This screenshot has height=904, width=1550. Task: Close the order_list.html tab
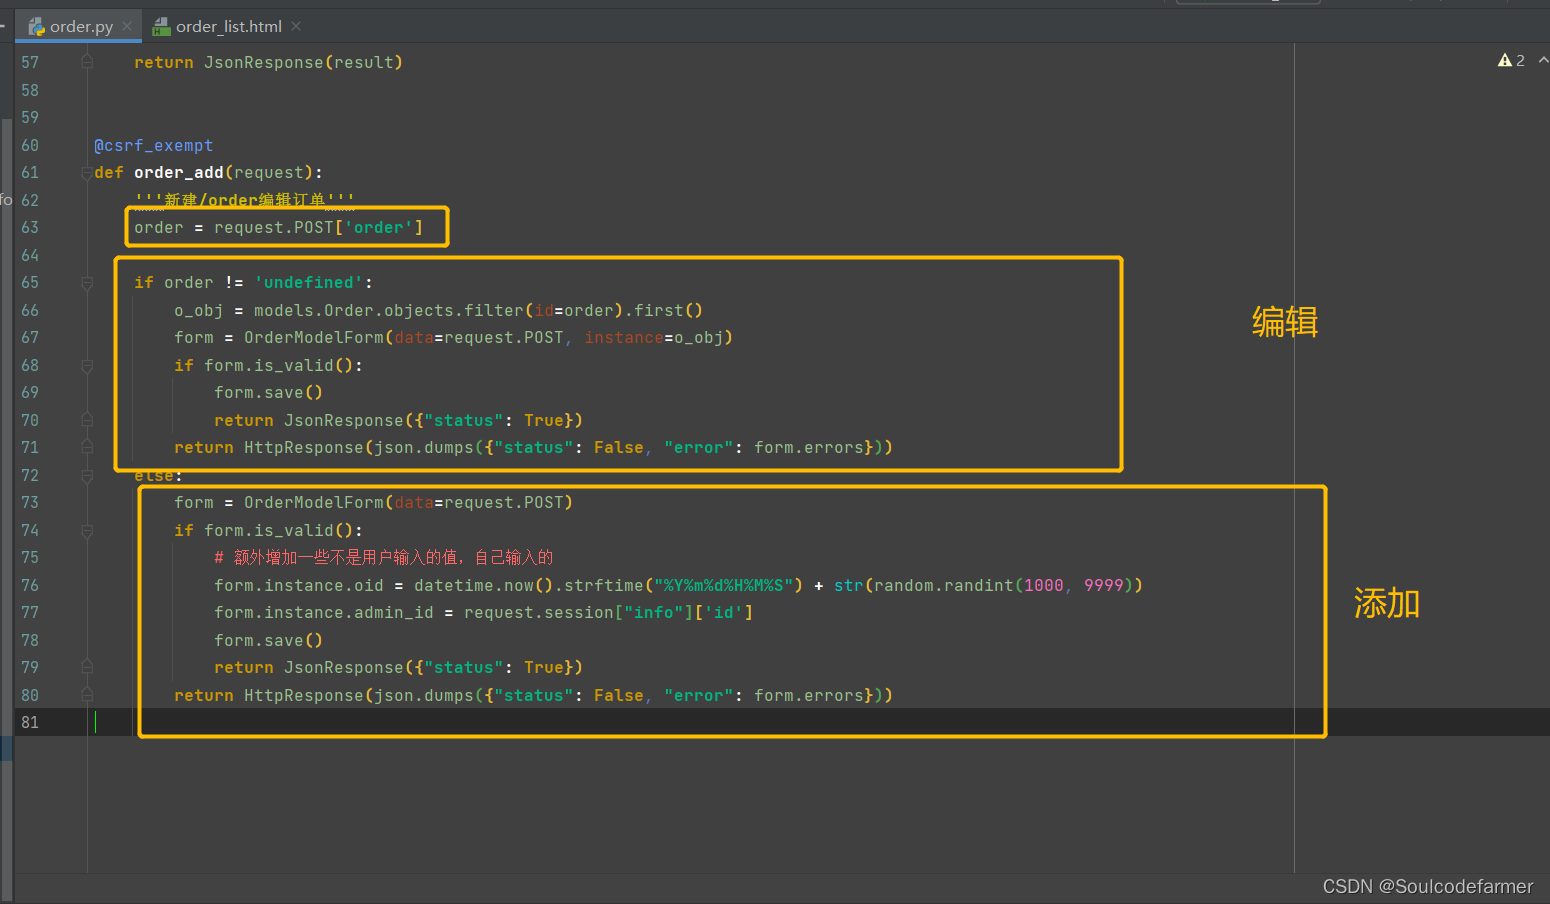coord(296,27)
